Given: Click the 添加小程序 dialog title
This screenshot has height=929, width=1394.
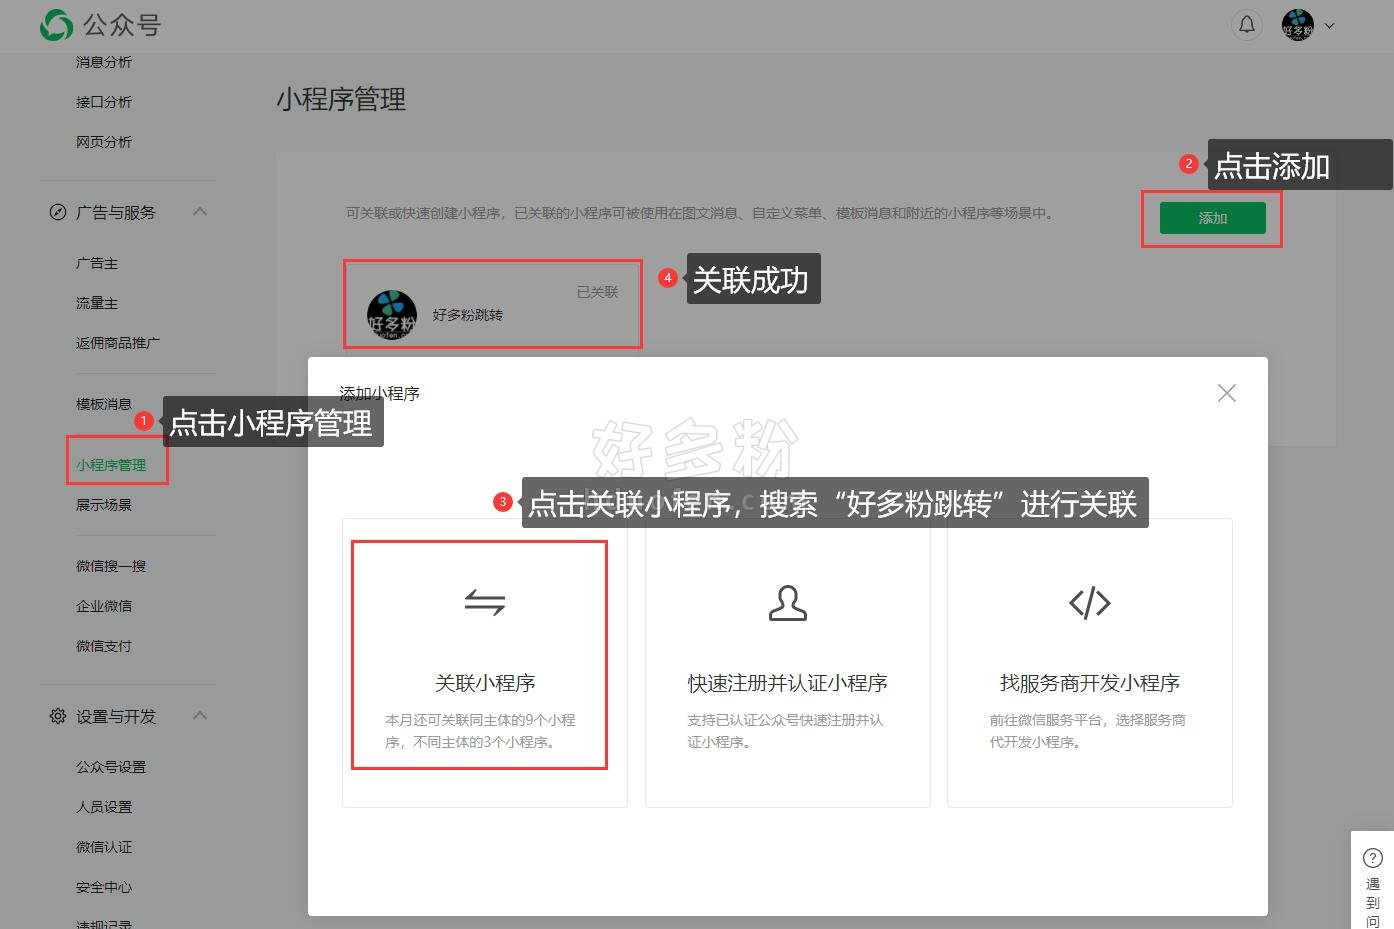Looking at the screenshot, I should 379,393.
